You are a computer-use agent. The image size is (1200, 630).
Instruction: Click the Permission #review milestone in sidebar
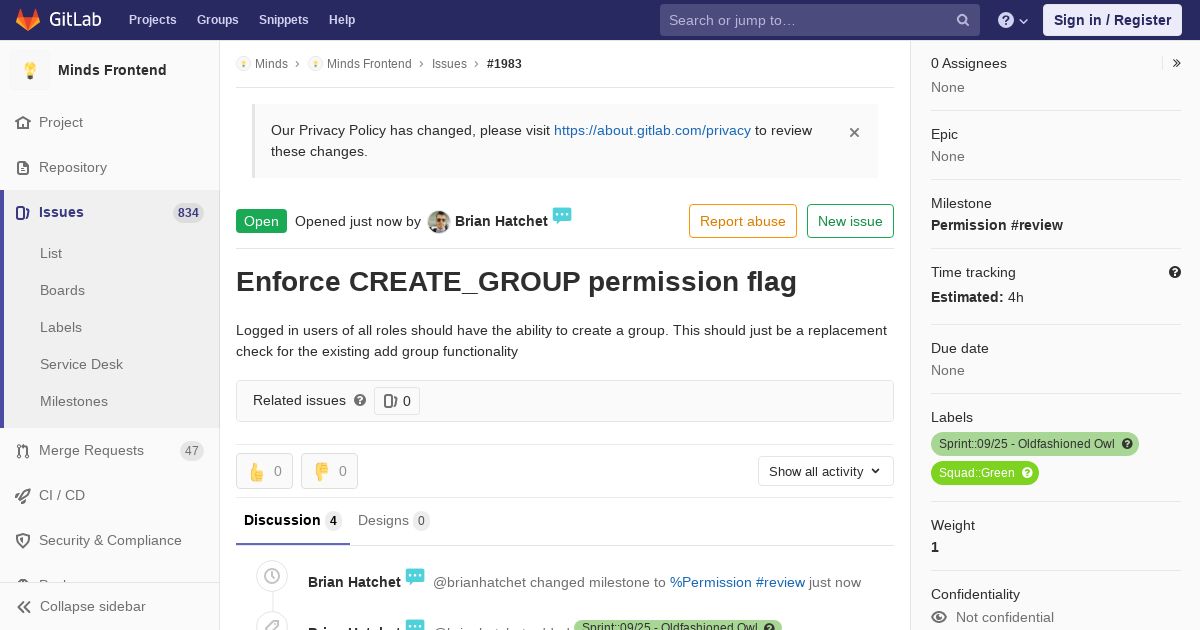997,225
